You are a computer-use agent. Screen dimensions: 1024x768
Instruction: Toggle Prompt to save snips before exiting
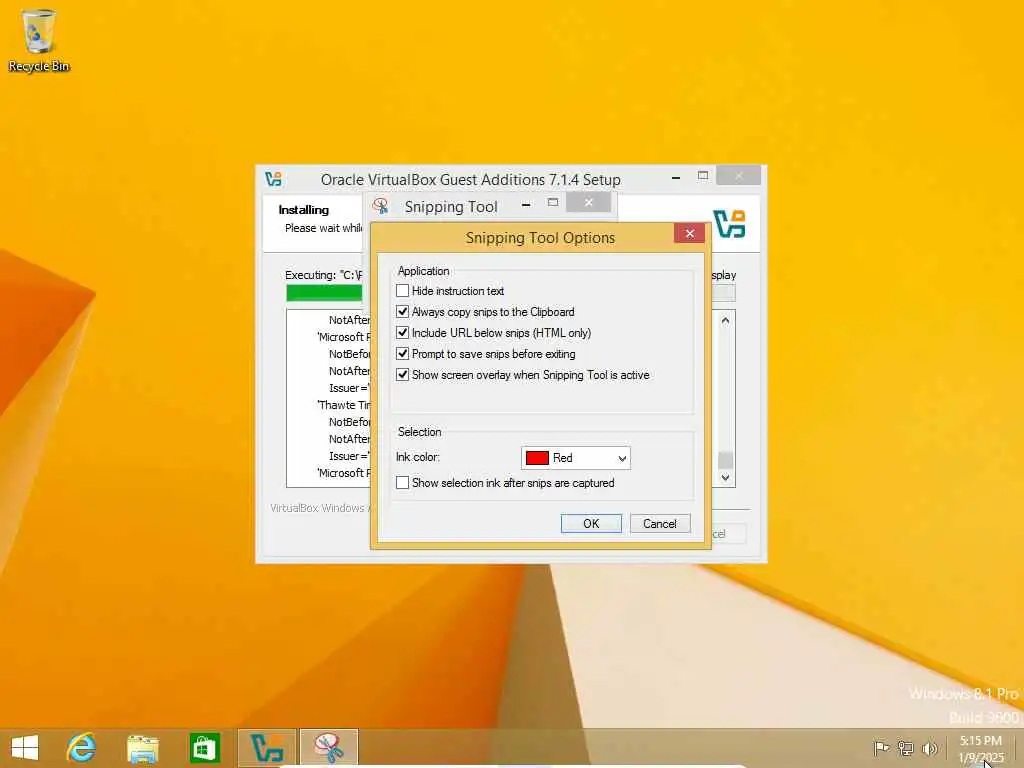pyautogui.click(x=402, y=353)
